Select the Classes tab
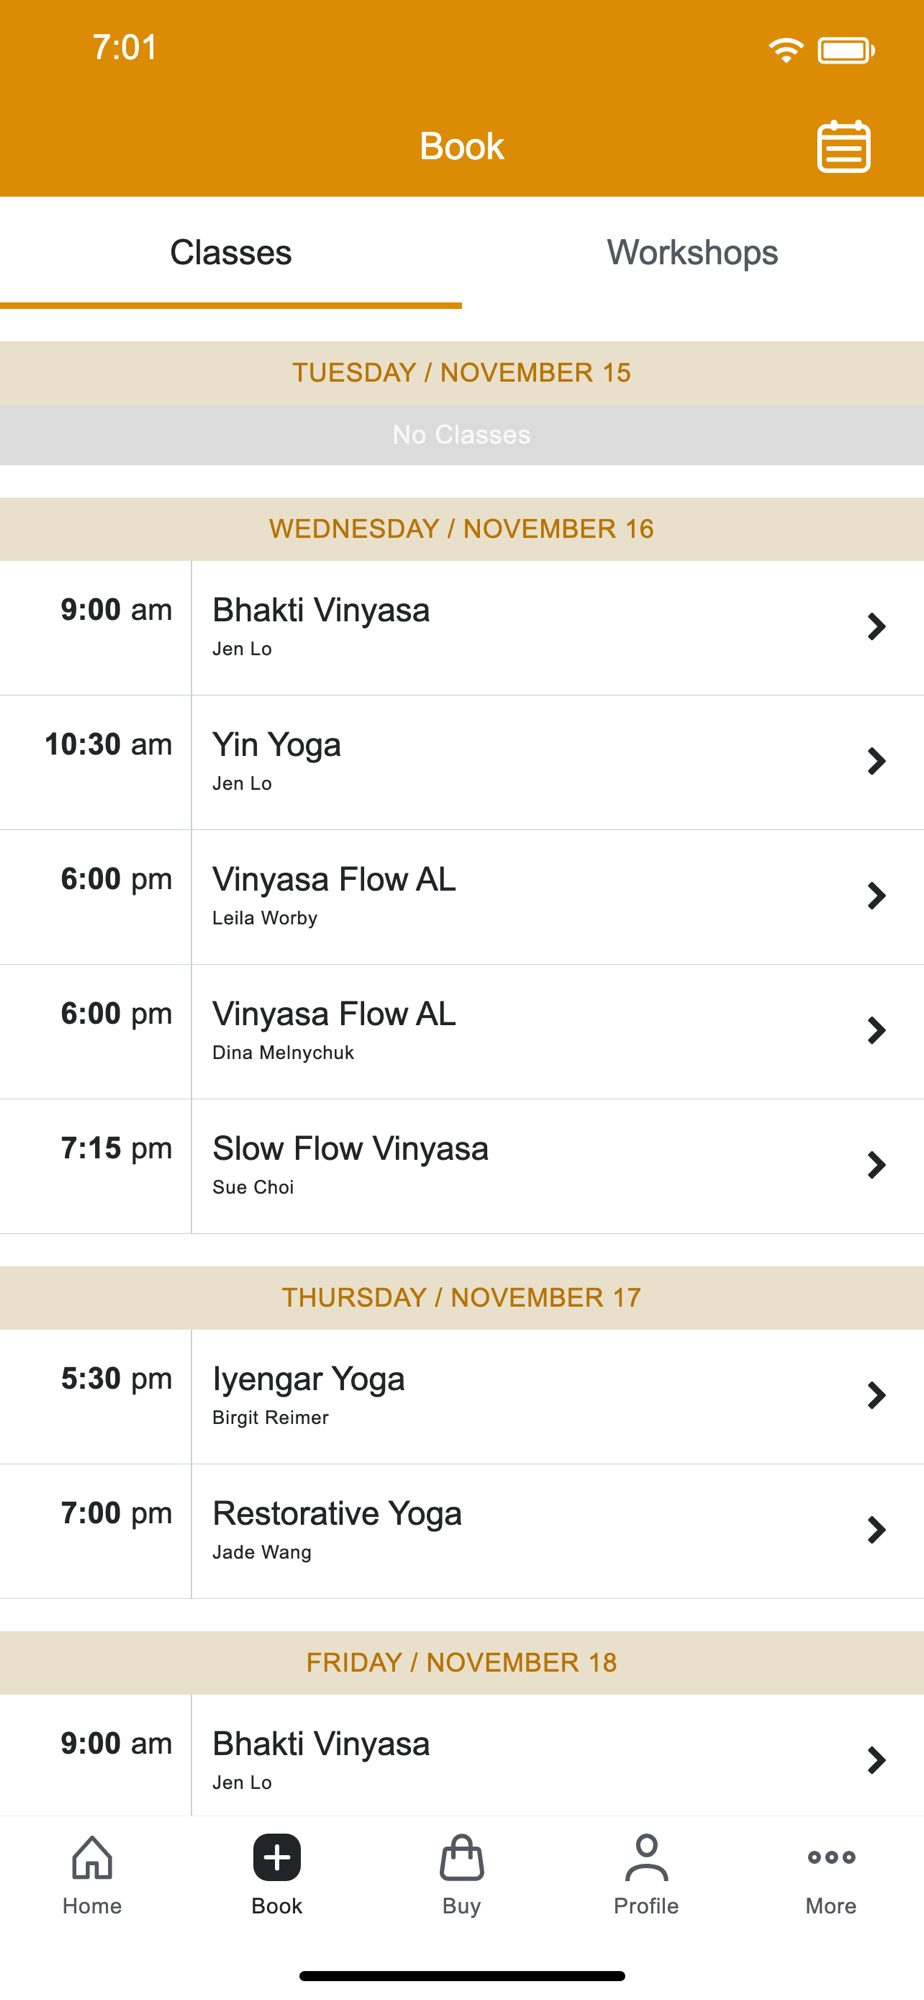The image size is (924, 2000). click(x=231, y=253)
